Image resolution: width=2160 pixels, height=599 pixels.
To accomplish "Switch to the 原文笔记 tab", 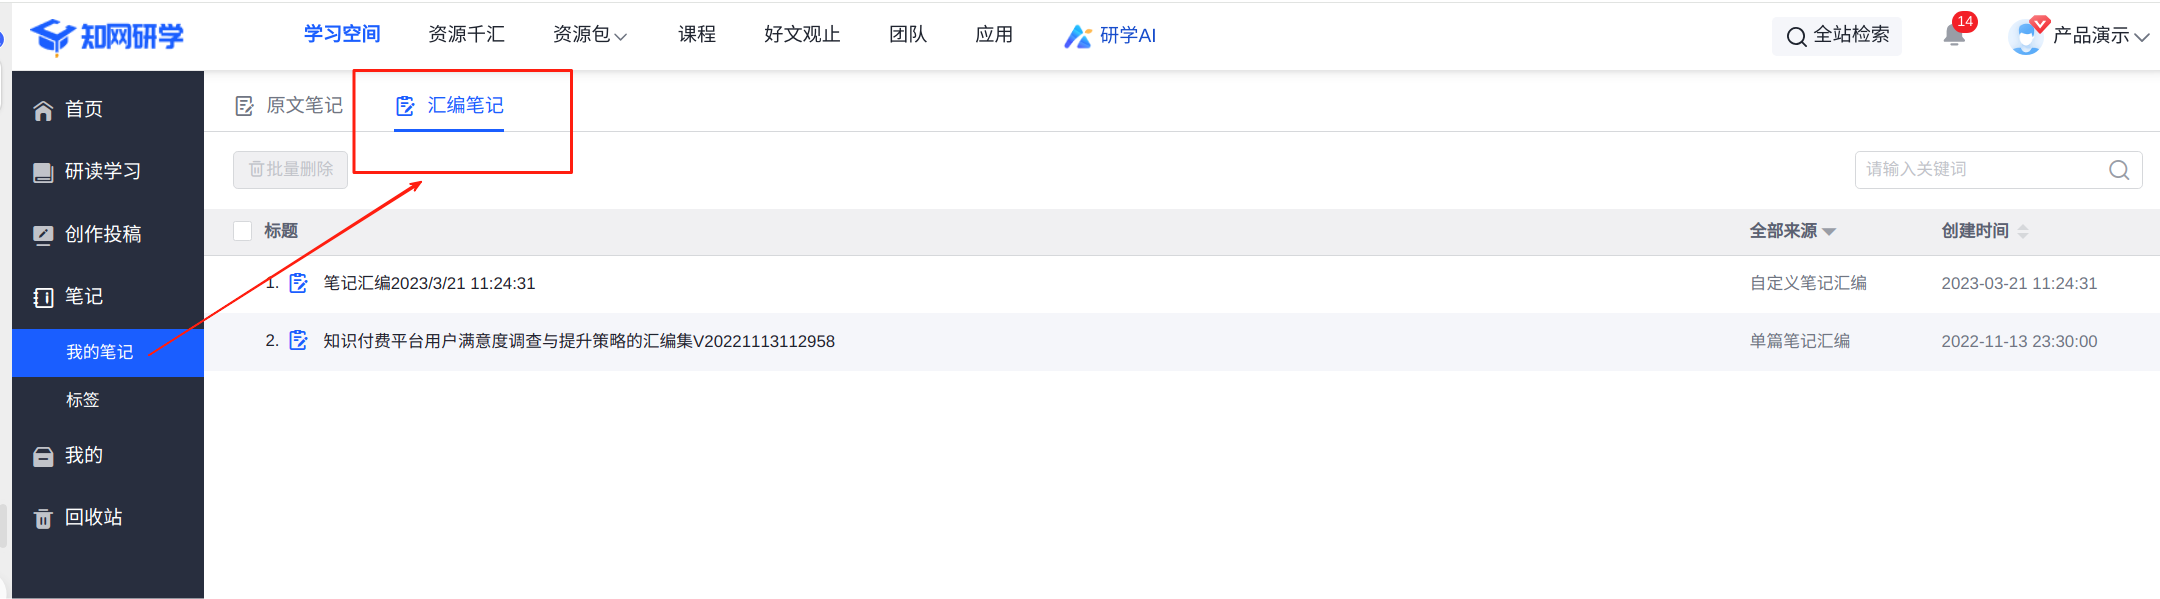I will coord(289,106).
